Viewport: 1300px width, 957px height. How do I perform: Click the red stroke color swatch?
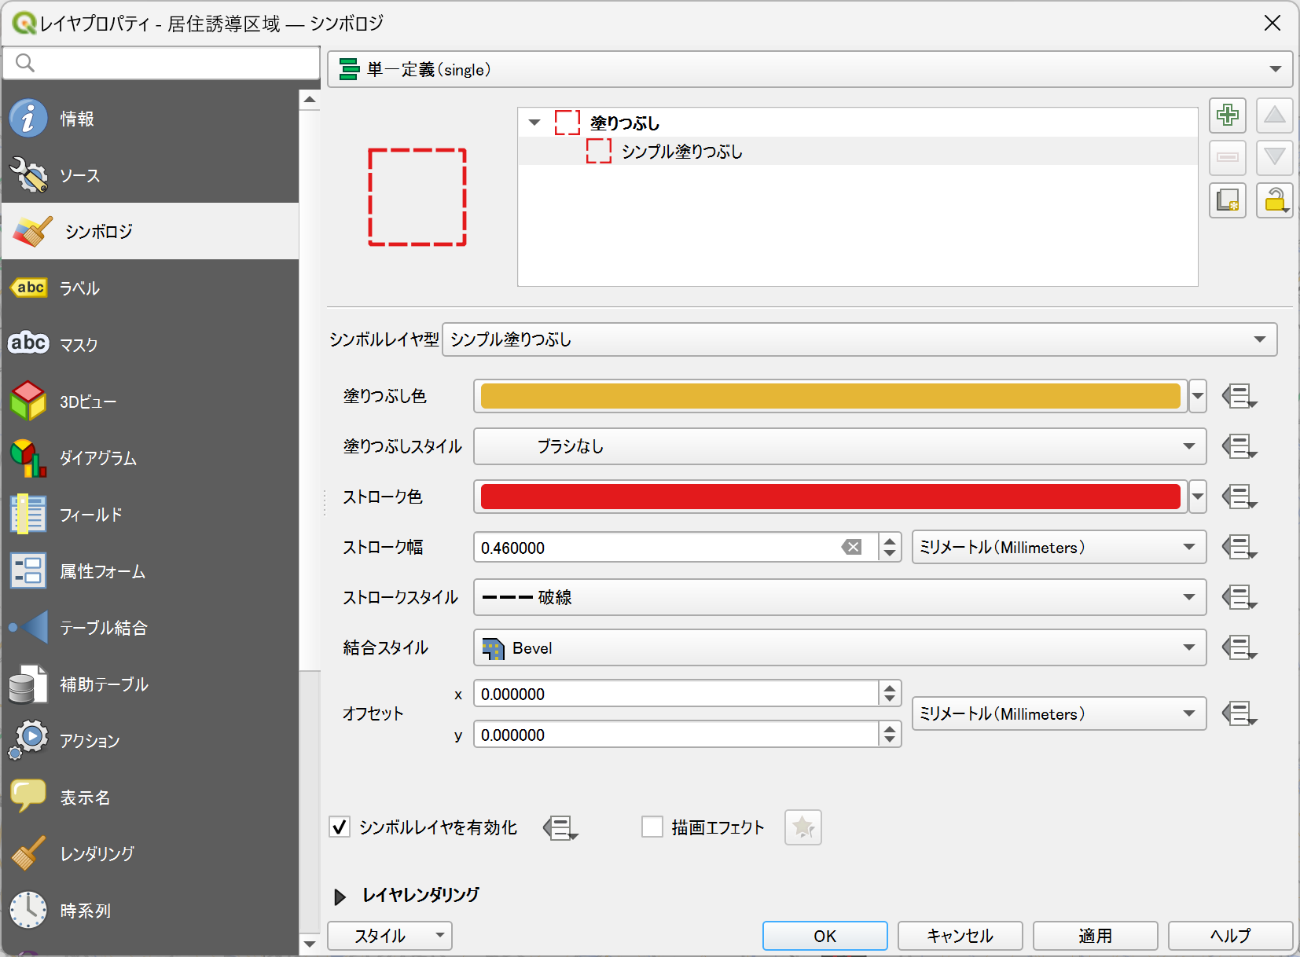click(x=830, y=497)
